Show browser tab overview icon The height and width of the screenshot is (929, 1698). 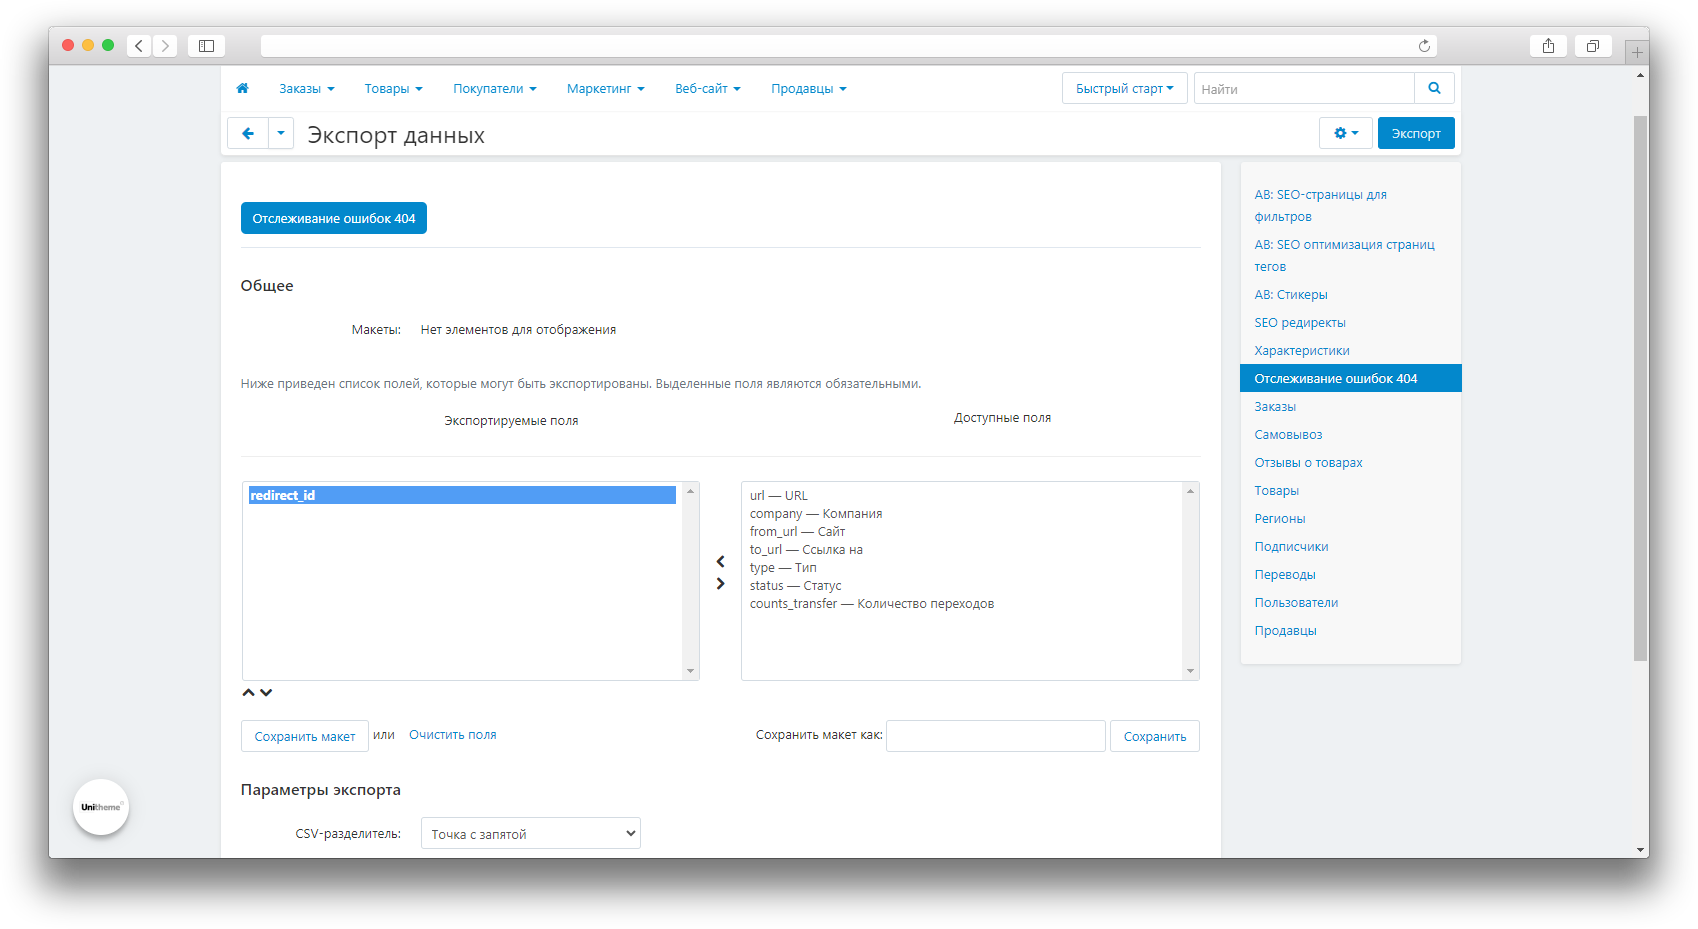[1593, 46]
